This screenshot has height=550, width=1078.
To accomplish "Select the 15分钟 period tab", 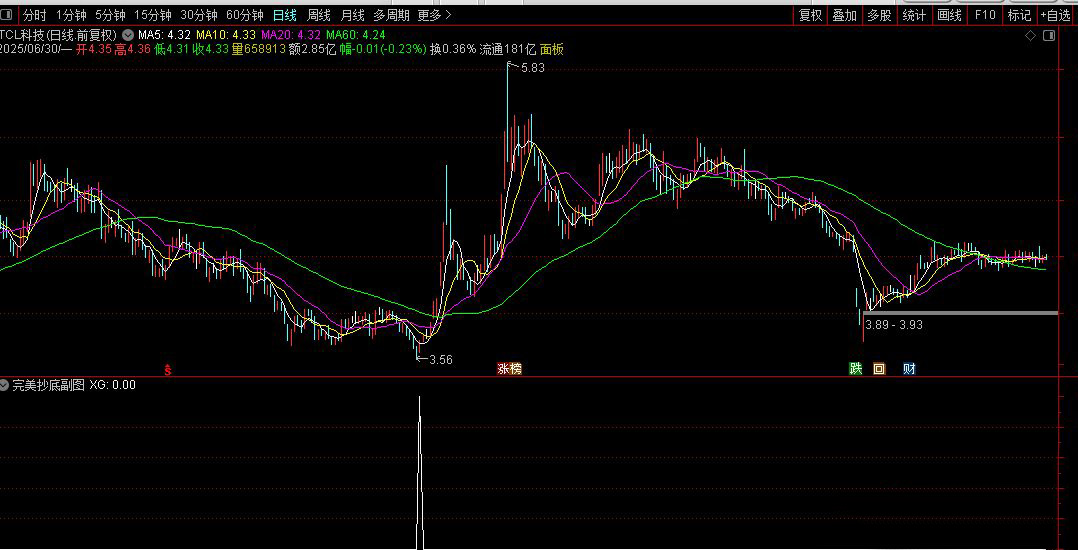I will tap(153, 15).
